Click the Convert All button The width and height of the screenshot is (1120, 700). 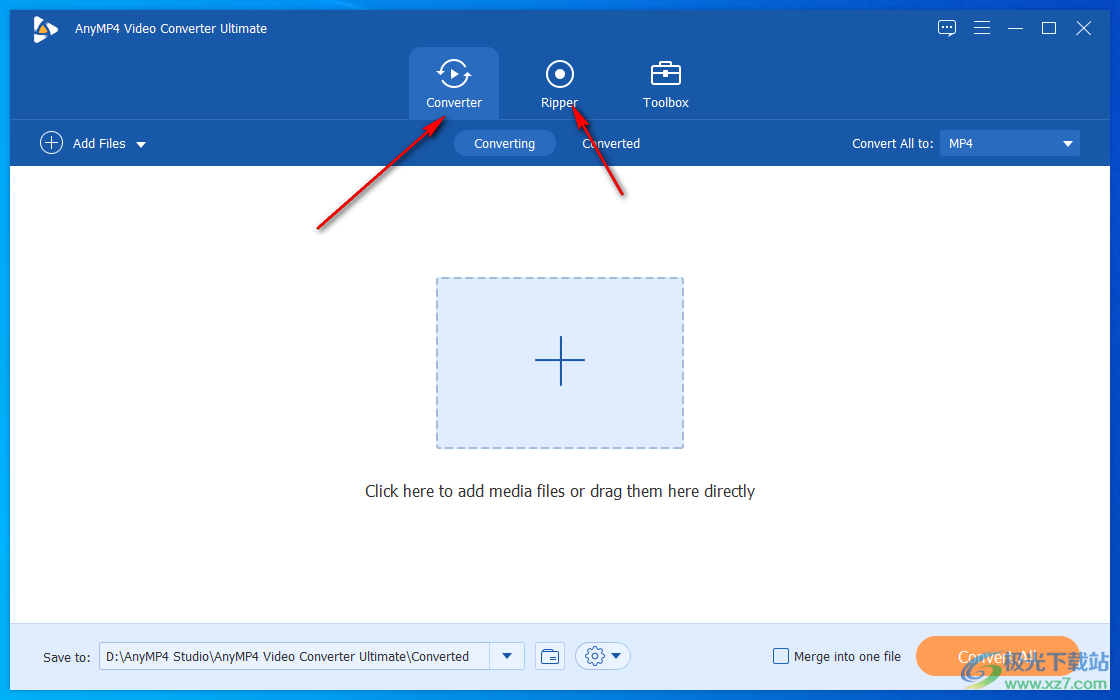pos(997,656)
